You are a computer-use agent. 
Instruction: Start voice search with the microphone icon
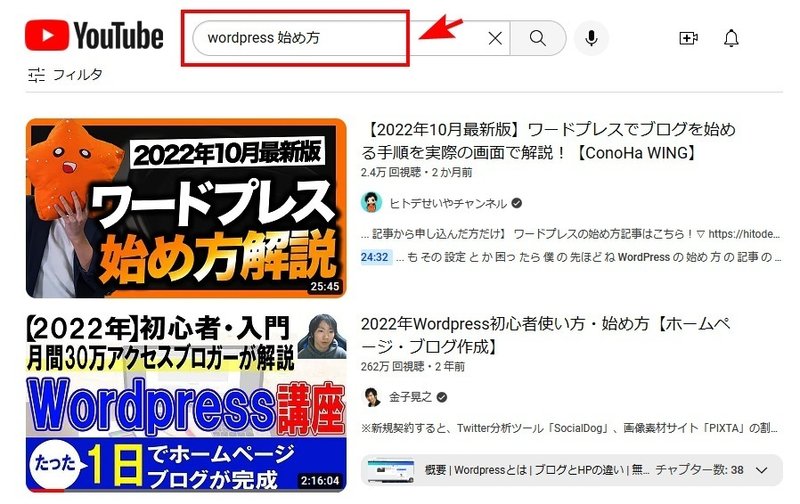(x=591, y=38)
